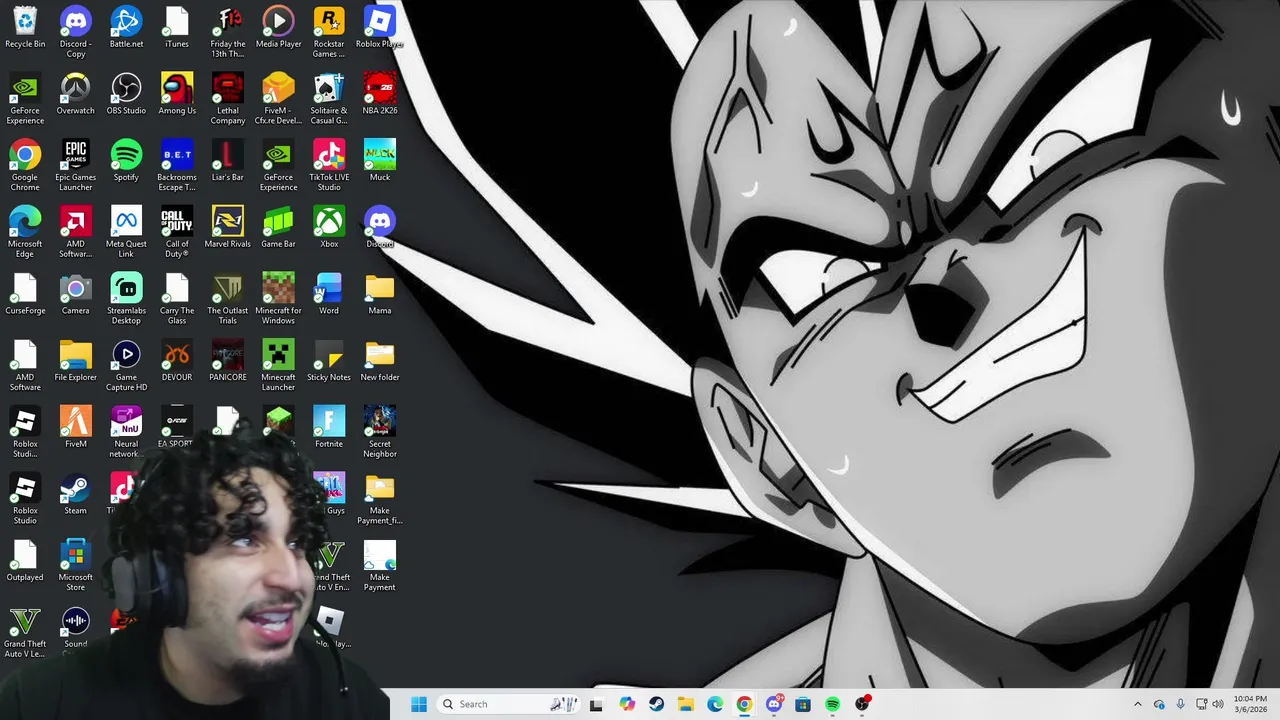Open Steam from the taskbar
The width and height of the screenshot is (1280, 720).
[656, 704]
